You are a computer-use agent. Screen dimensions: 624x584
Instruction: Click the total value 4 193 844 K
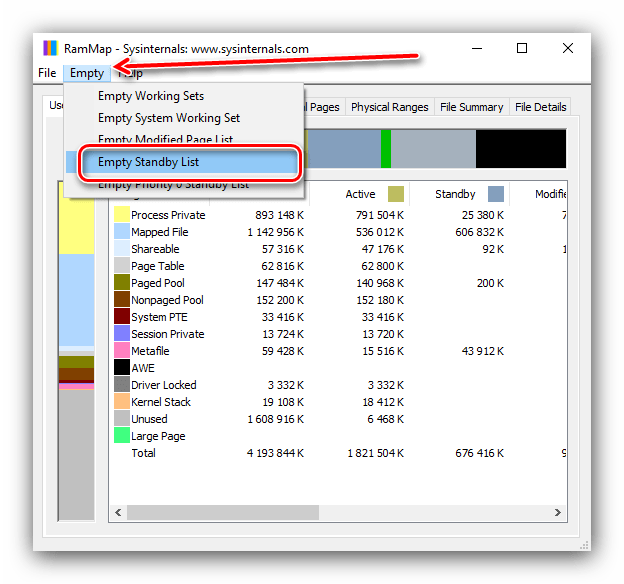pos(275,453)
